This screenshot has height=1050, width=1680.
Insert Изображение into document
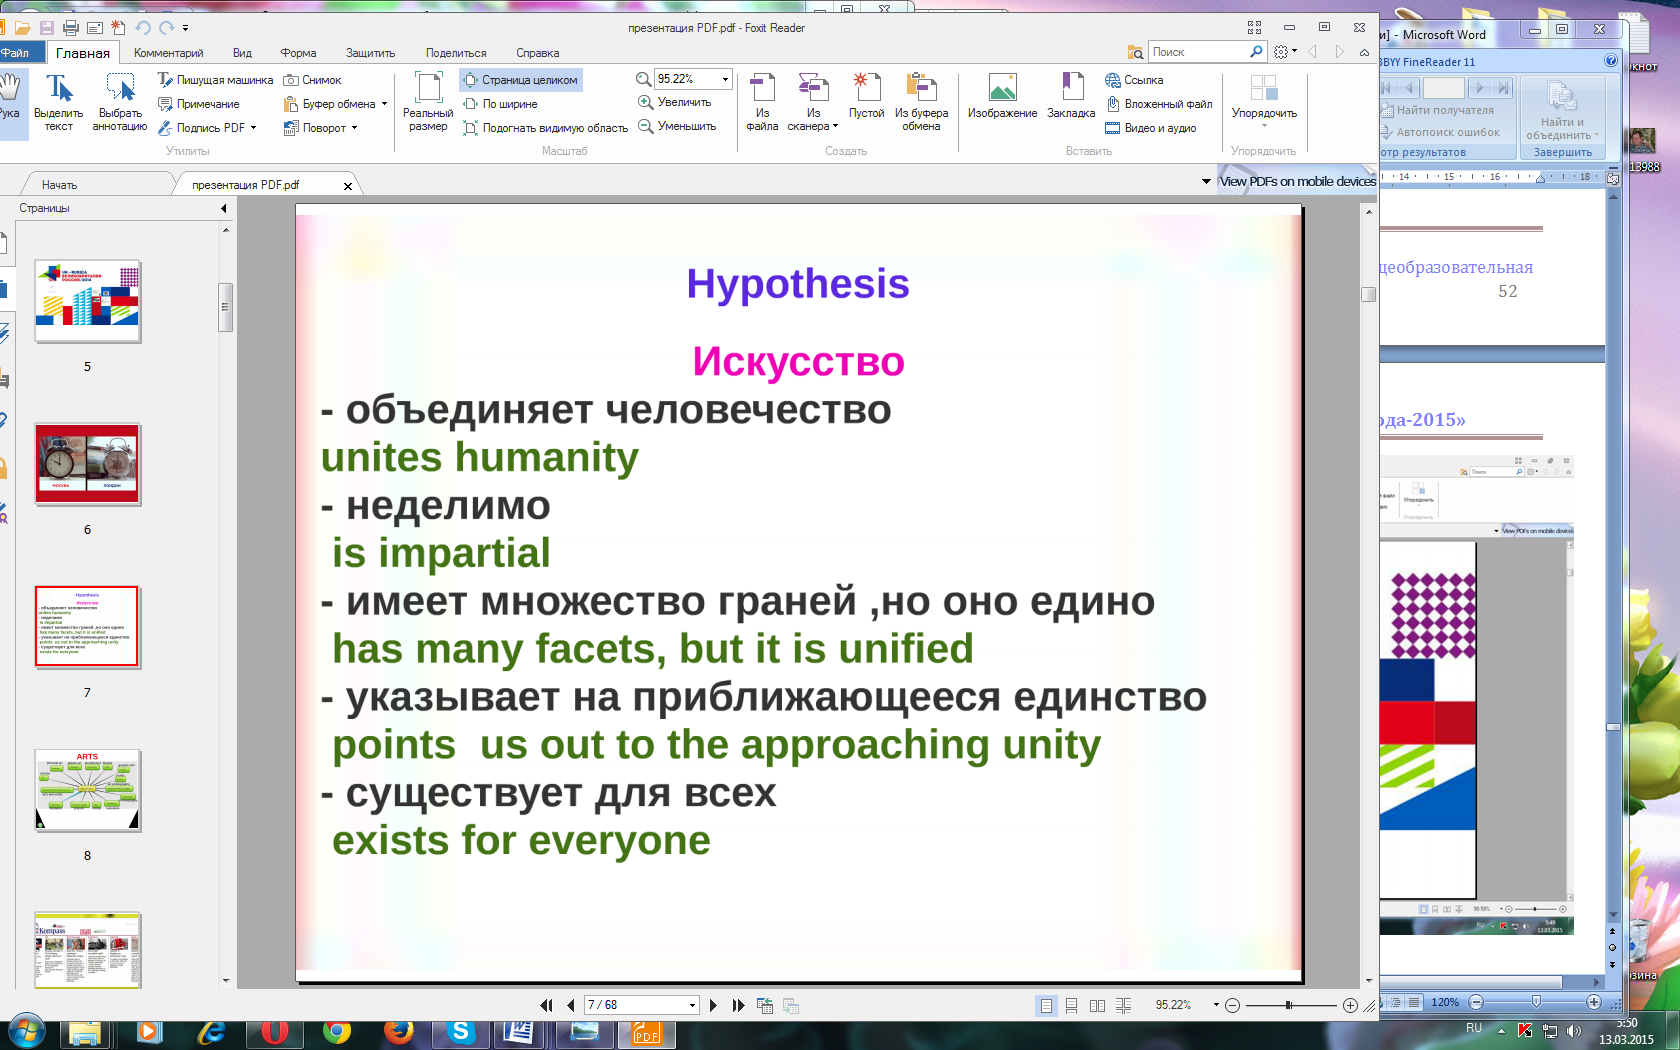click(1002, 97)
